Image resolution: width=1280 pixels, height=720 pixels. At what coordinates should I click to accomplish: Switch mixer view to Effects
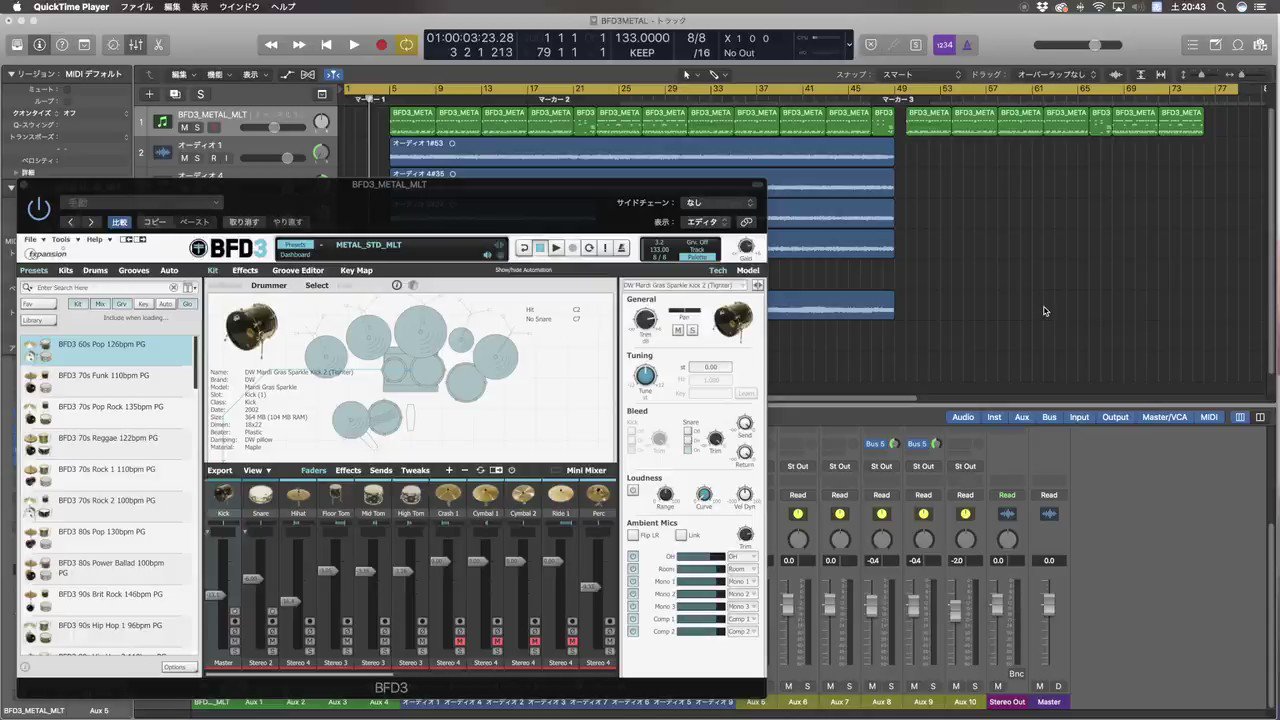pyautogui.click(x=348, y=470)
